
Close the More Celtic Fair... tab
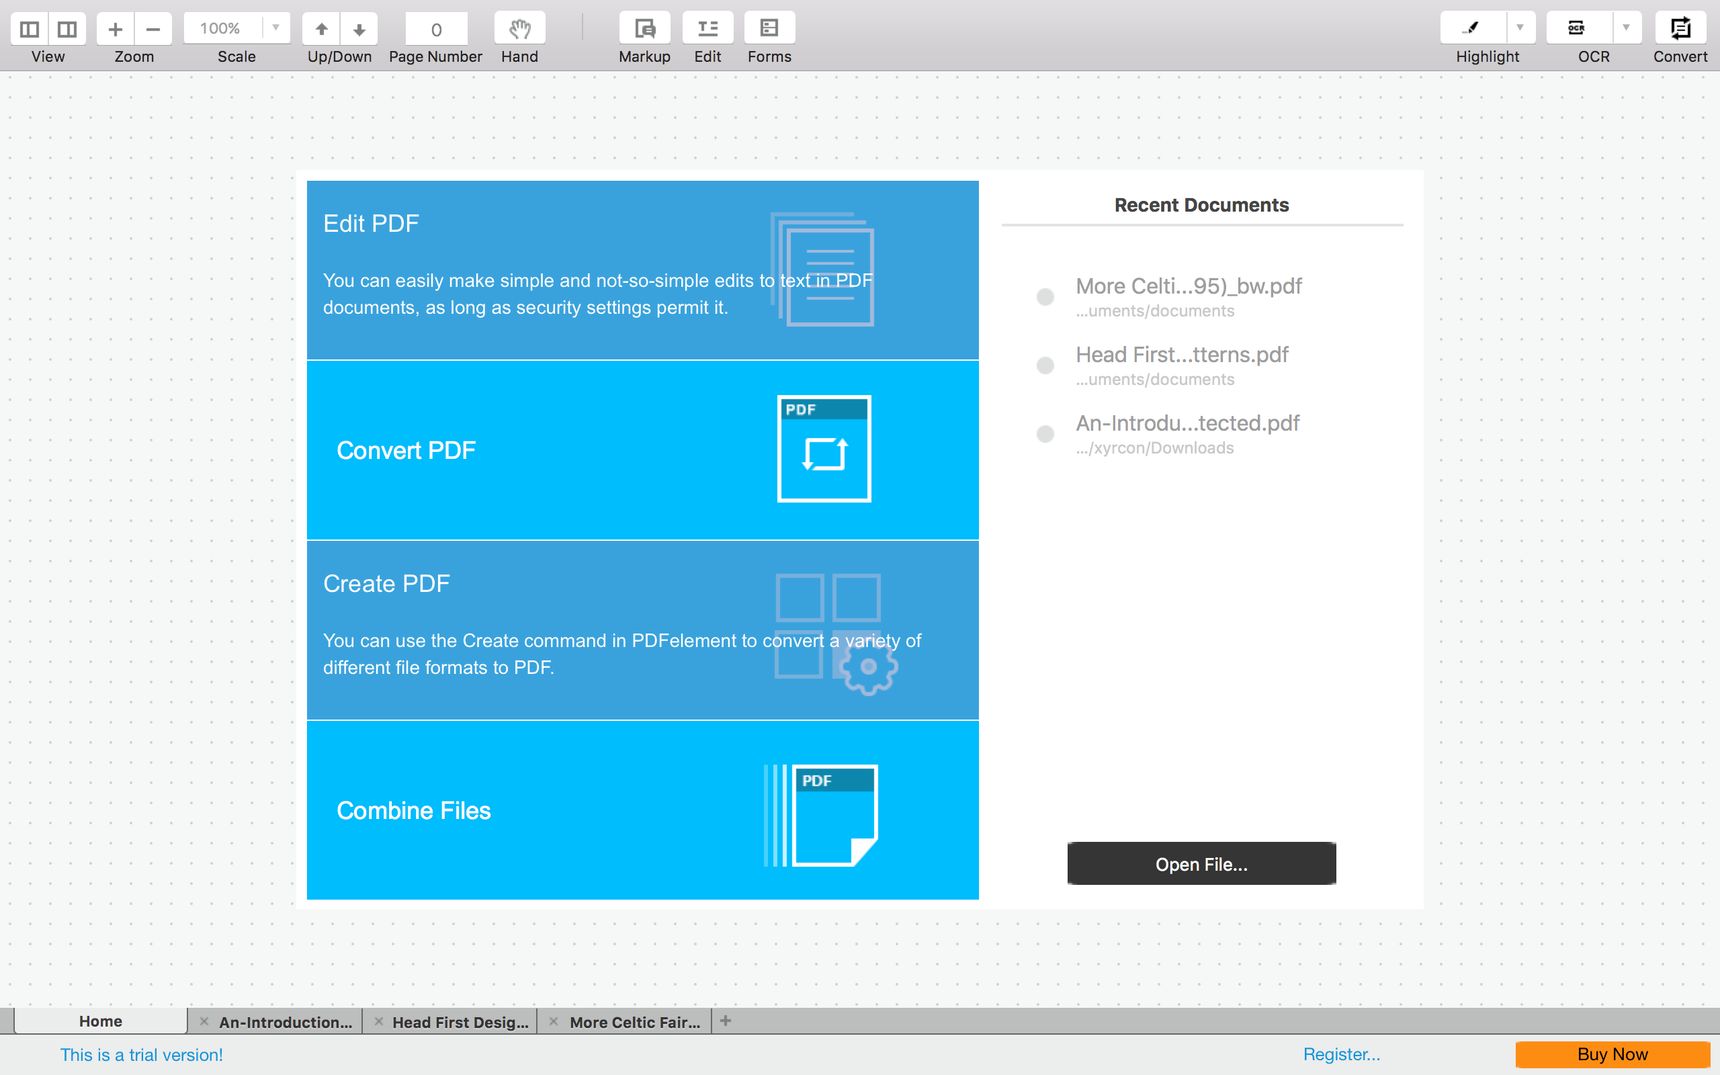tap(553, 1021)
